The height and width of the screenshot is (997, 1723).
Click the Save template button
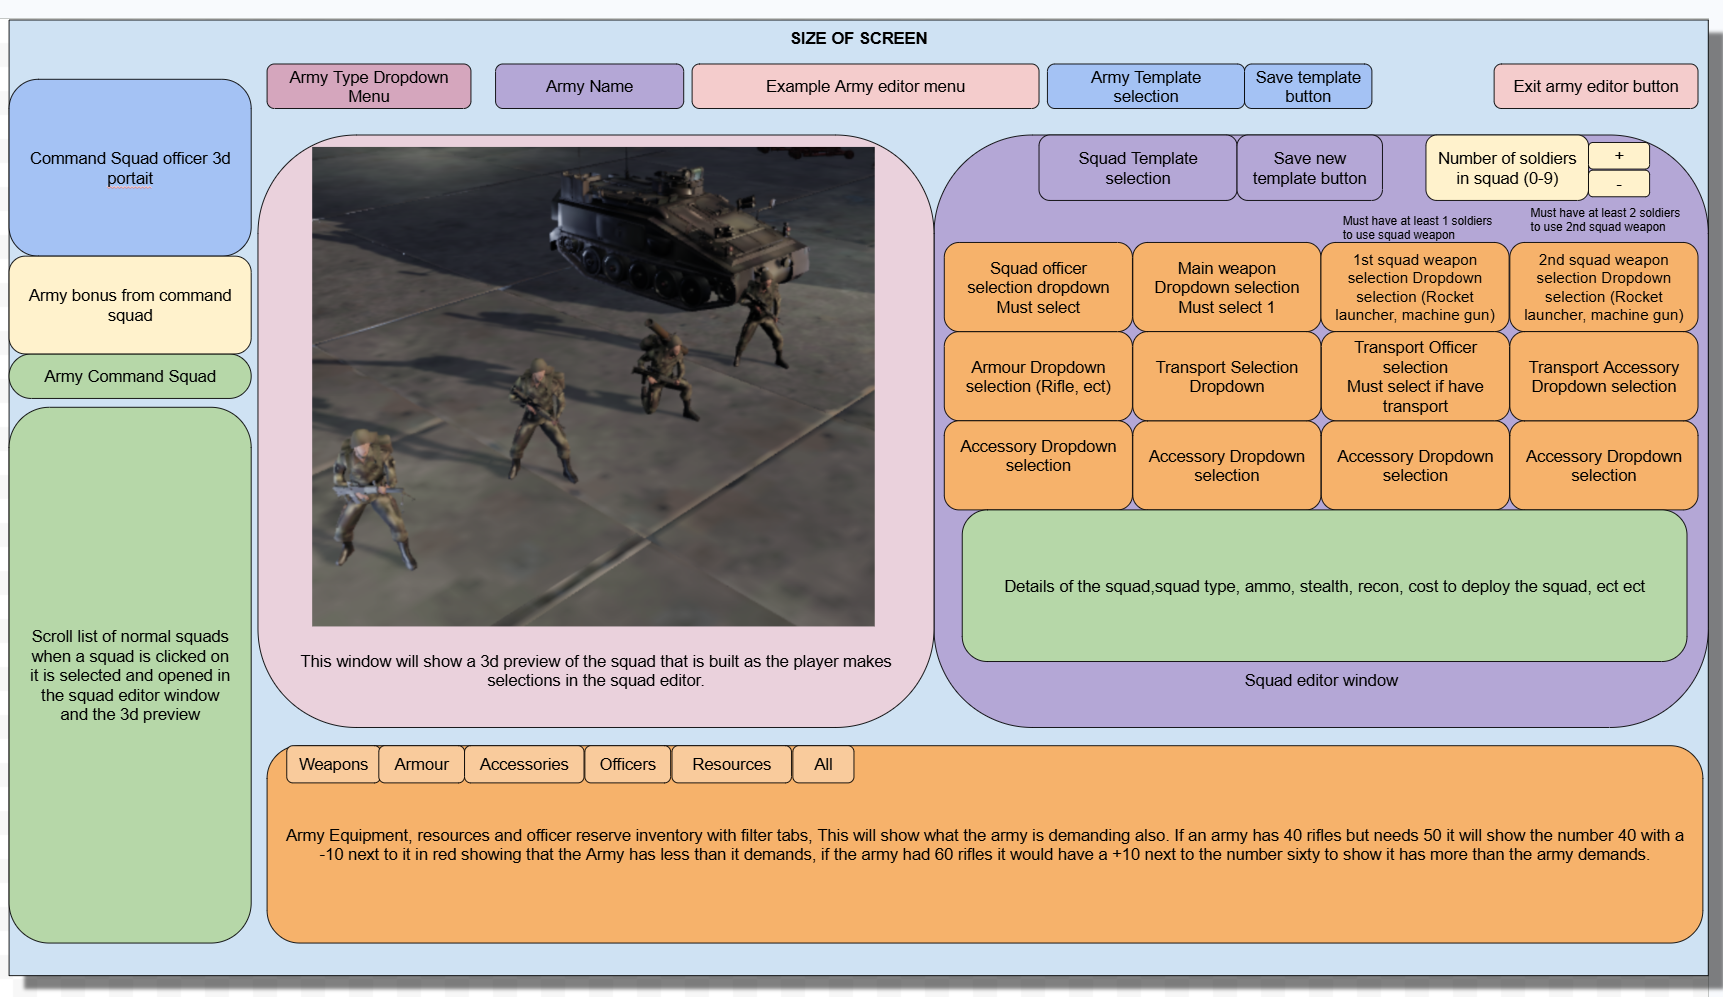pyautogui.click(x=1308, y=86)
